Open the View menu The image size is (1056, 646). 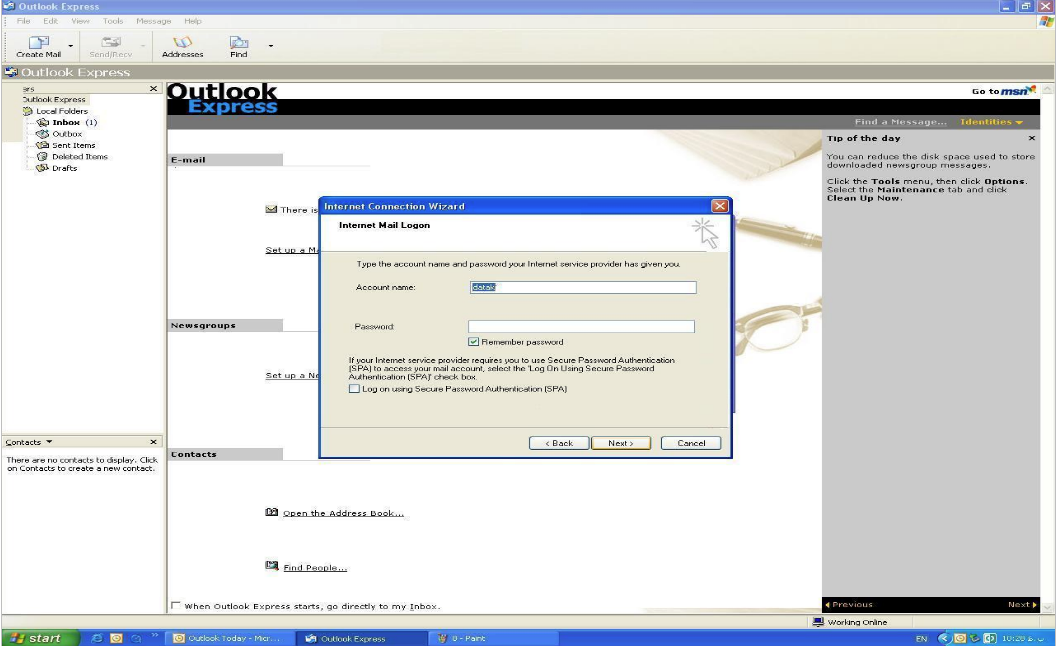click(80, 21)
